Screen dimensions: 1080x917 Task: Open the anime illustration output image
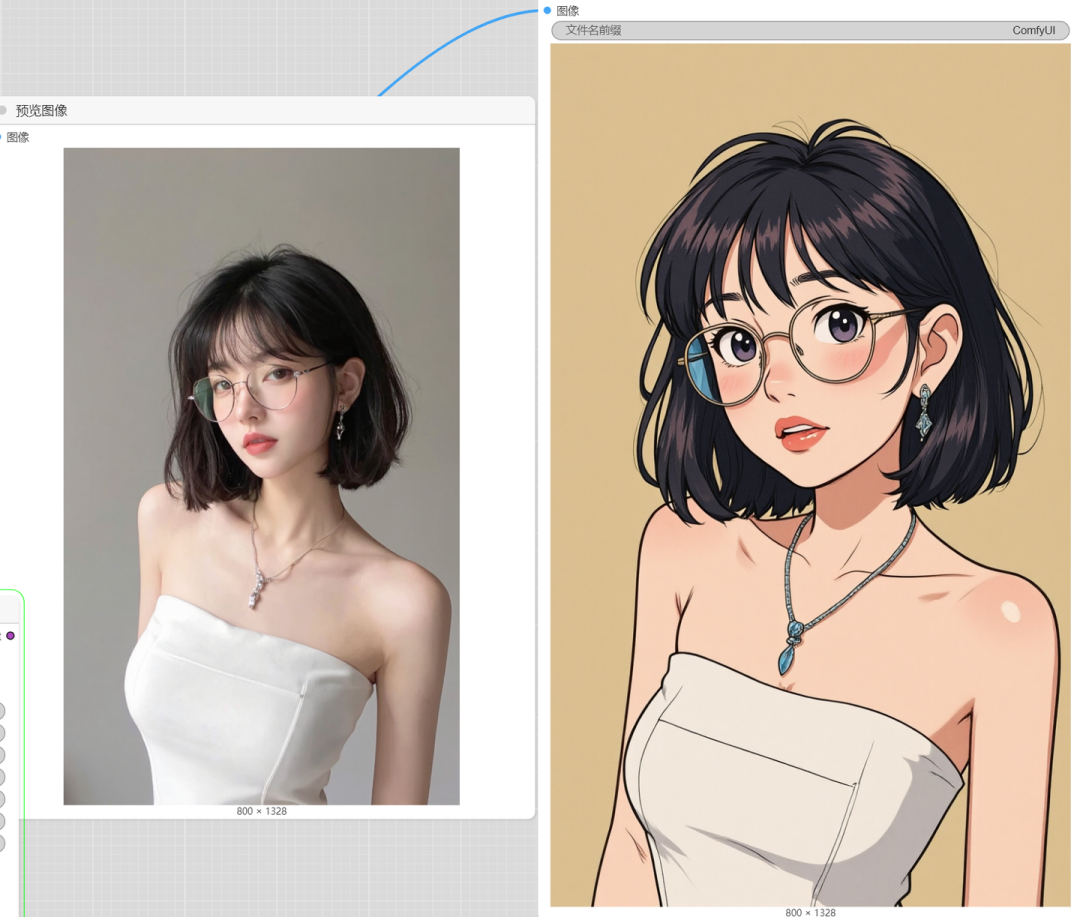[x=810, y=475]
